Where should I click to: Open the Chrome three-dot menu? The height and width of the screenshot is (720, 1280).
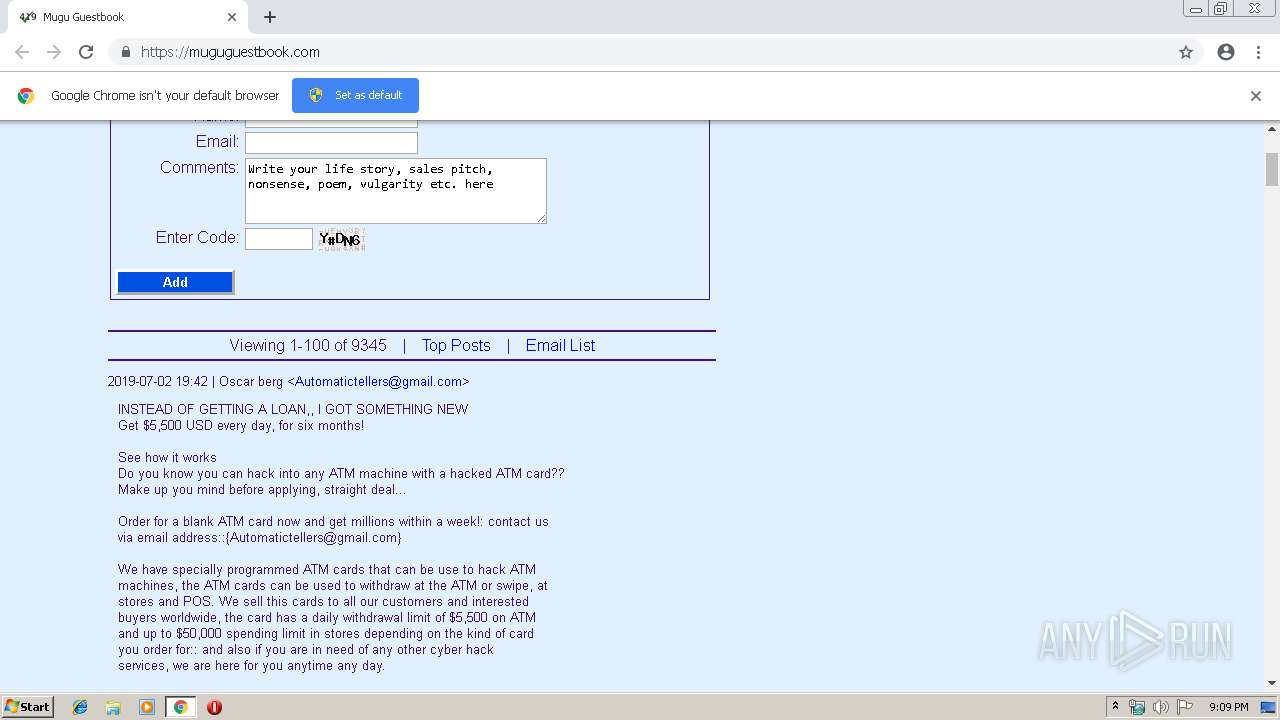click(1258, 52)
